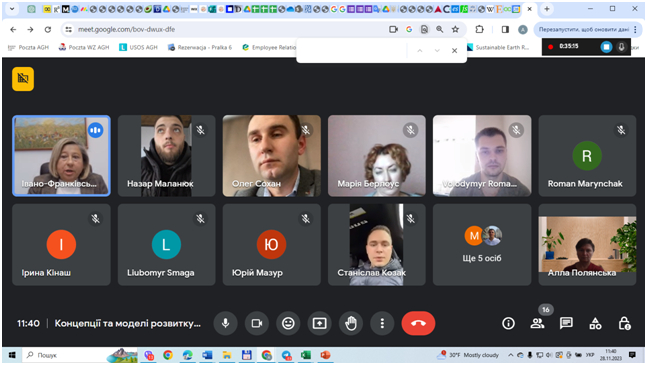Toggle the browser side panel icon
Viewport: 647px width, 365px height.
[505, 29]
